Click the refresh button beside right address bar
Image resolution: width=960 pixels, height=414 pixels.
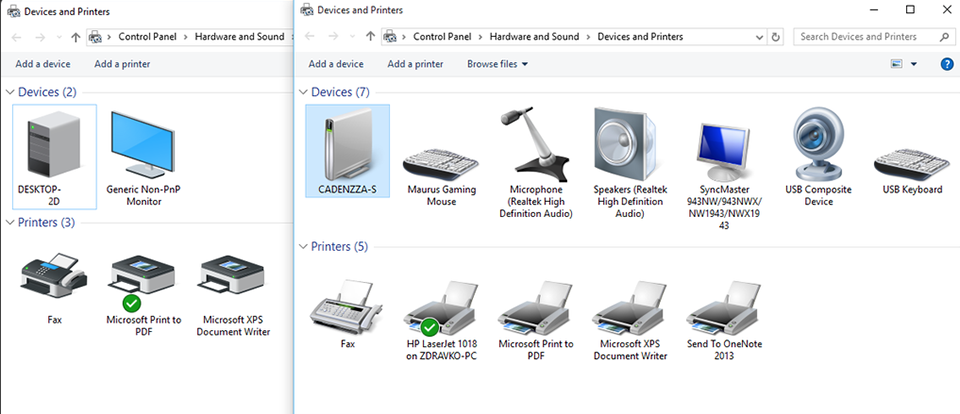(x=776, y=37)
